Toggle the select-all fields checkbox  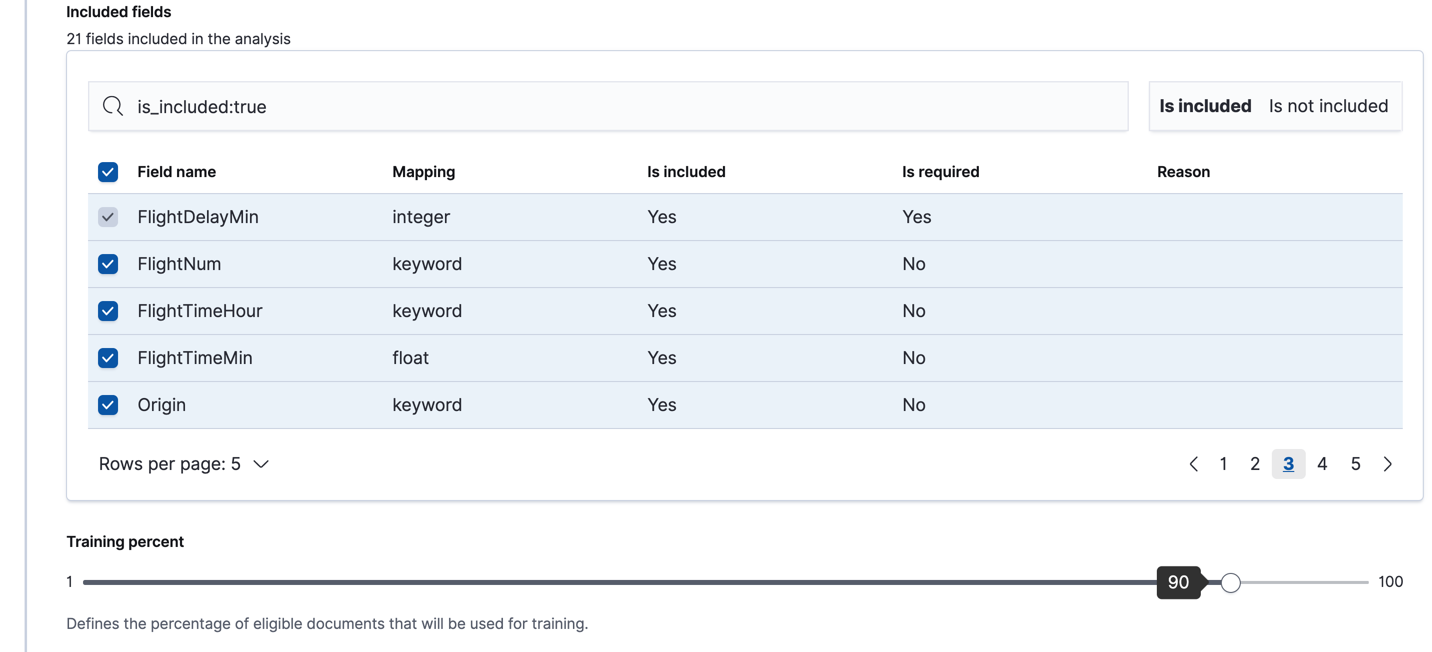[x=108, y=172]
